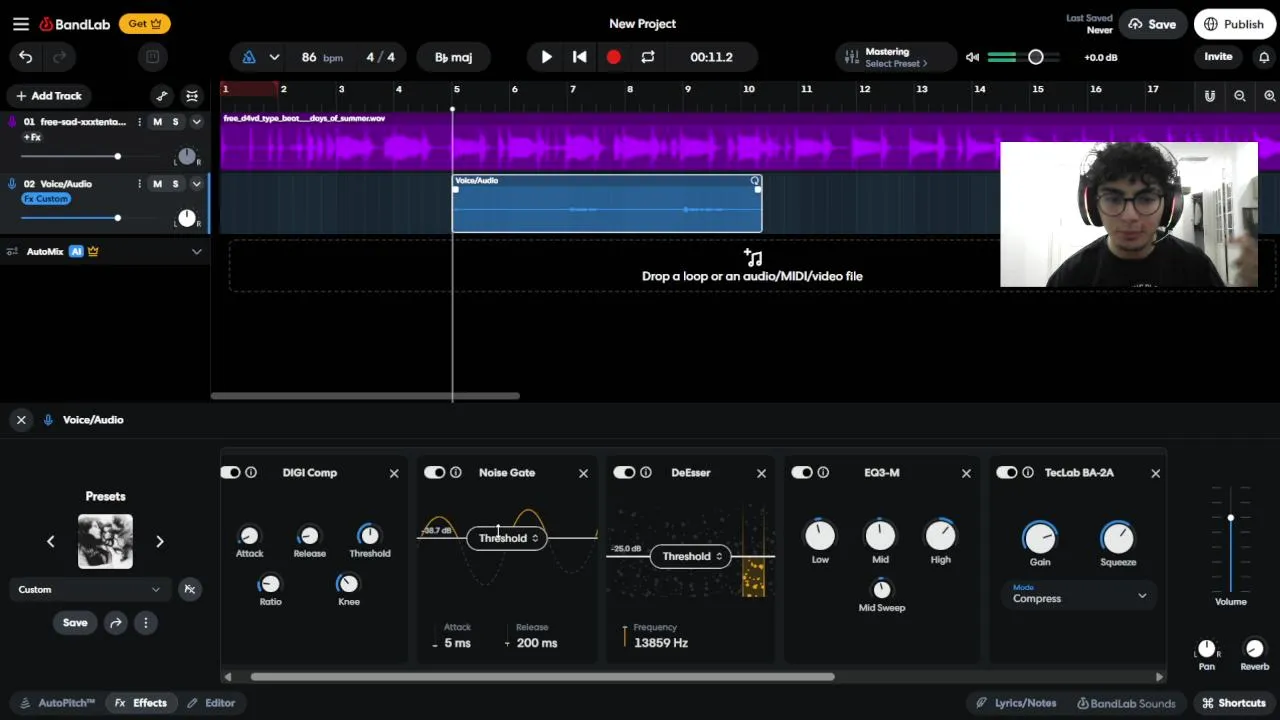The image size is (1280, 720).
Task: Remove the DIGI Comp effect
Action: click(394, 473)
